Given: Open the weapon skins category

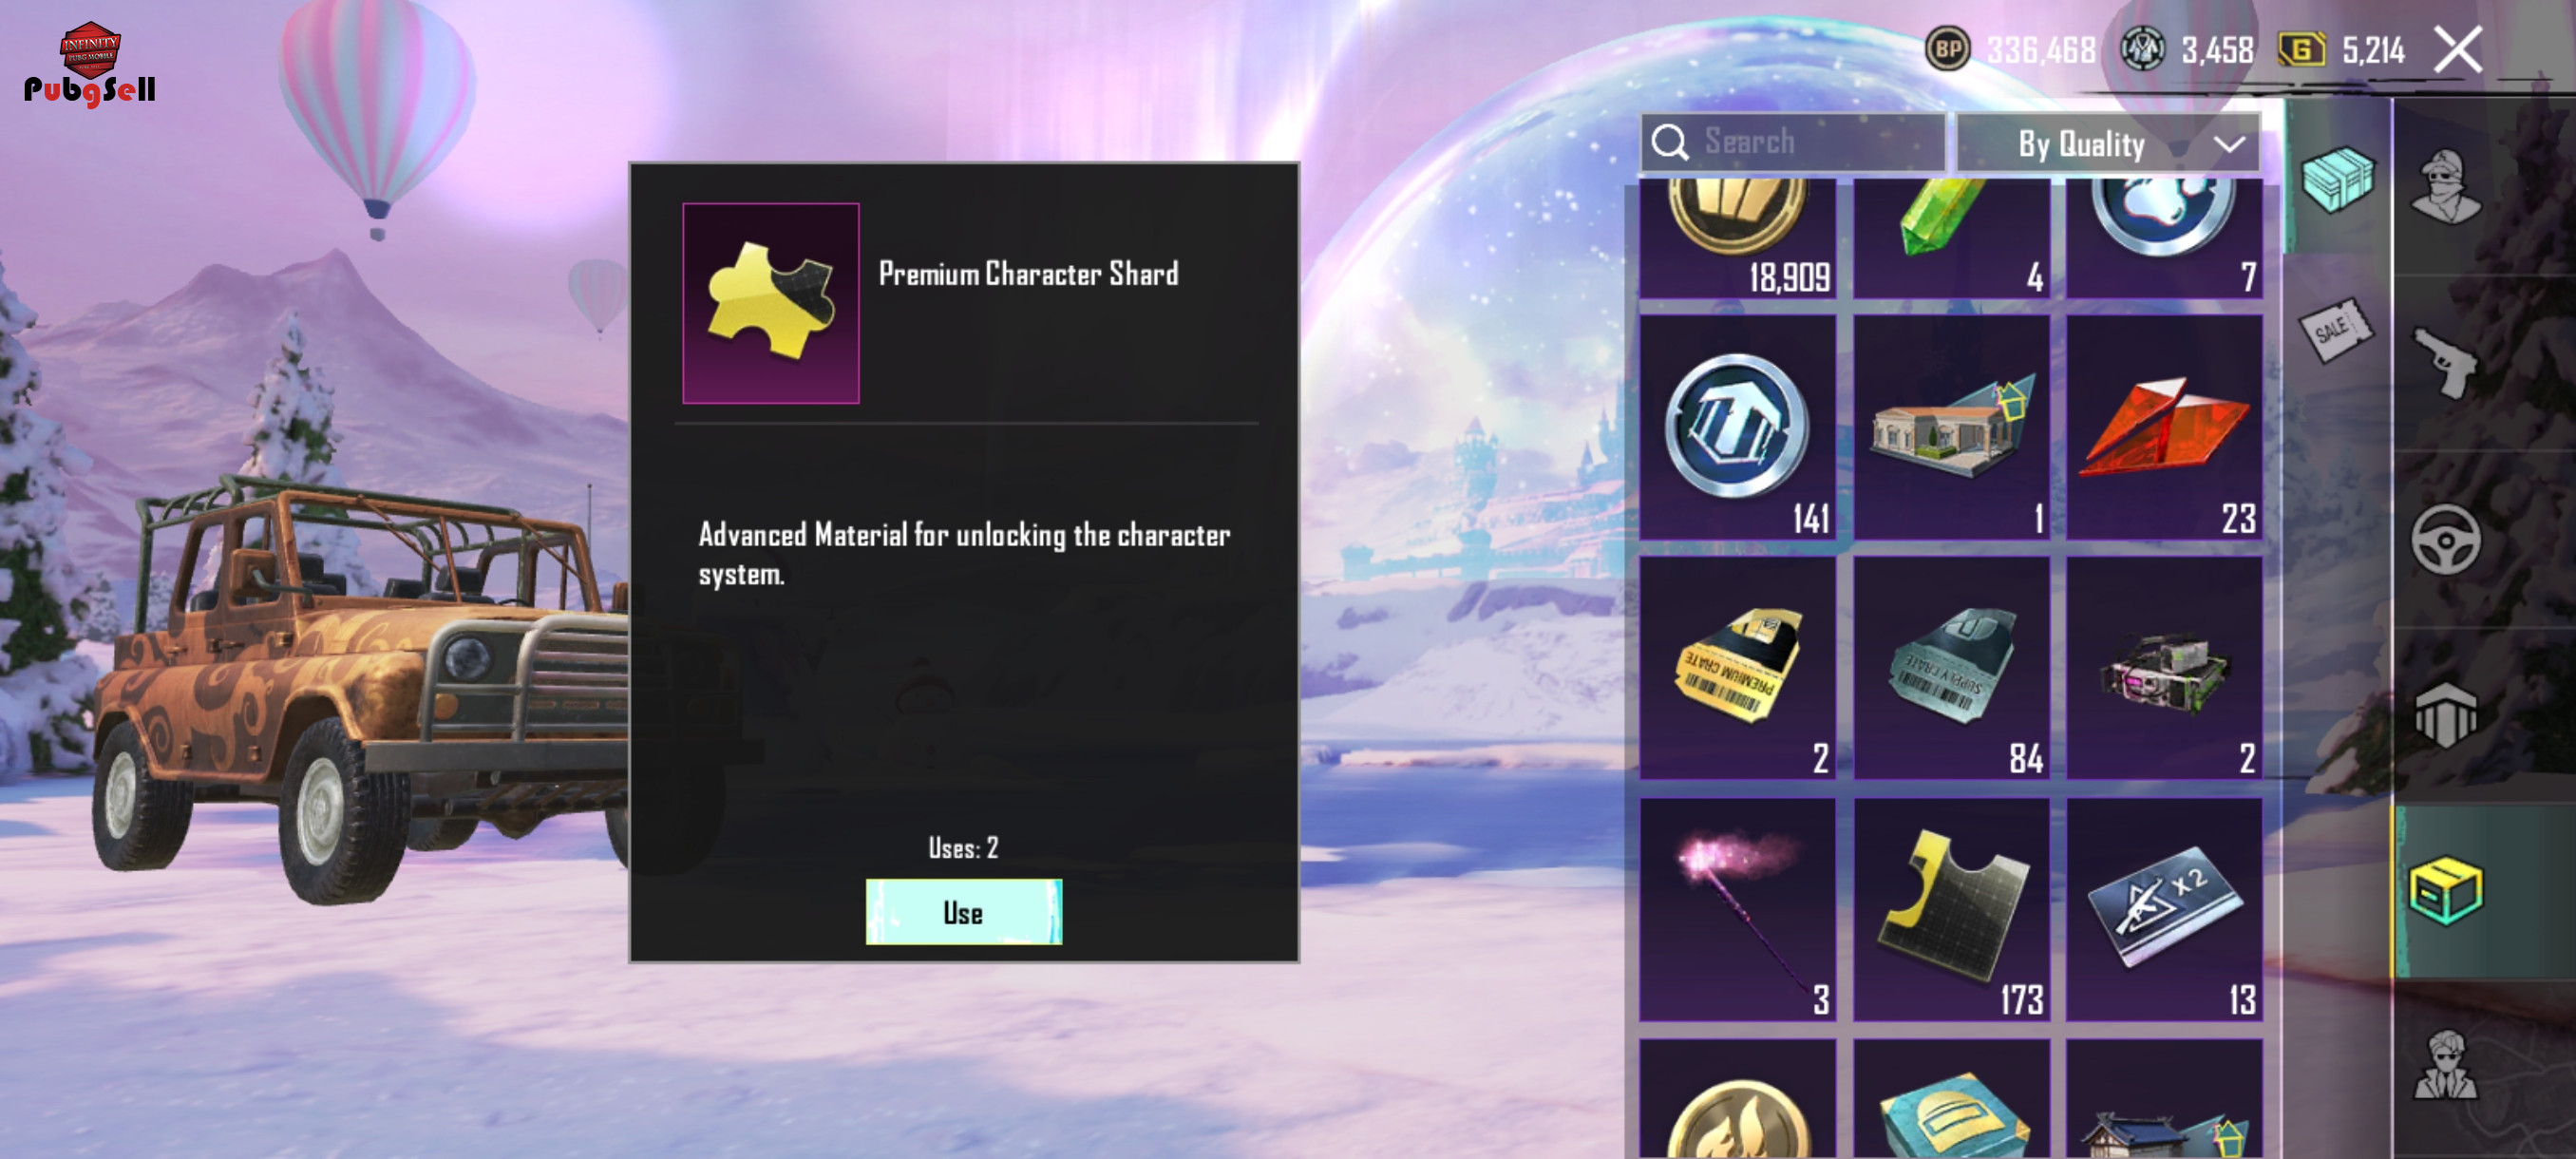Looking at the screenshot, I should pos(2444,362).
